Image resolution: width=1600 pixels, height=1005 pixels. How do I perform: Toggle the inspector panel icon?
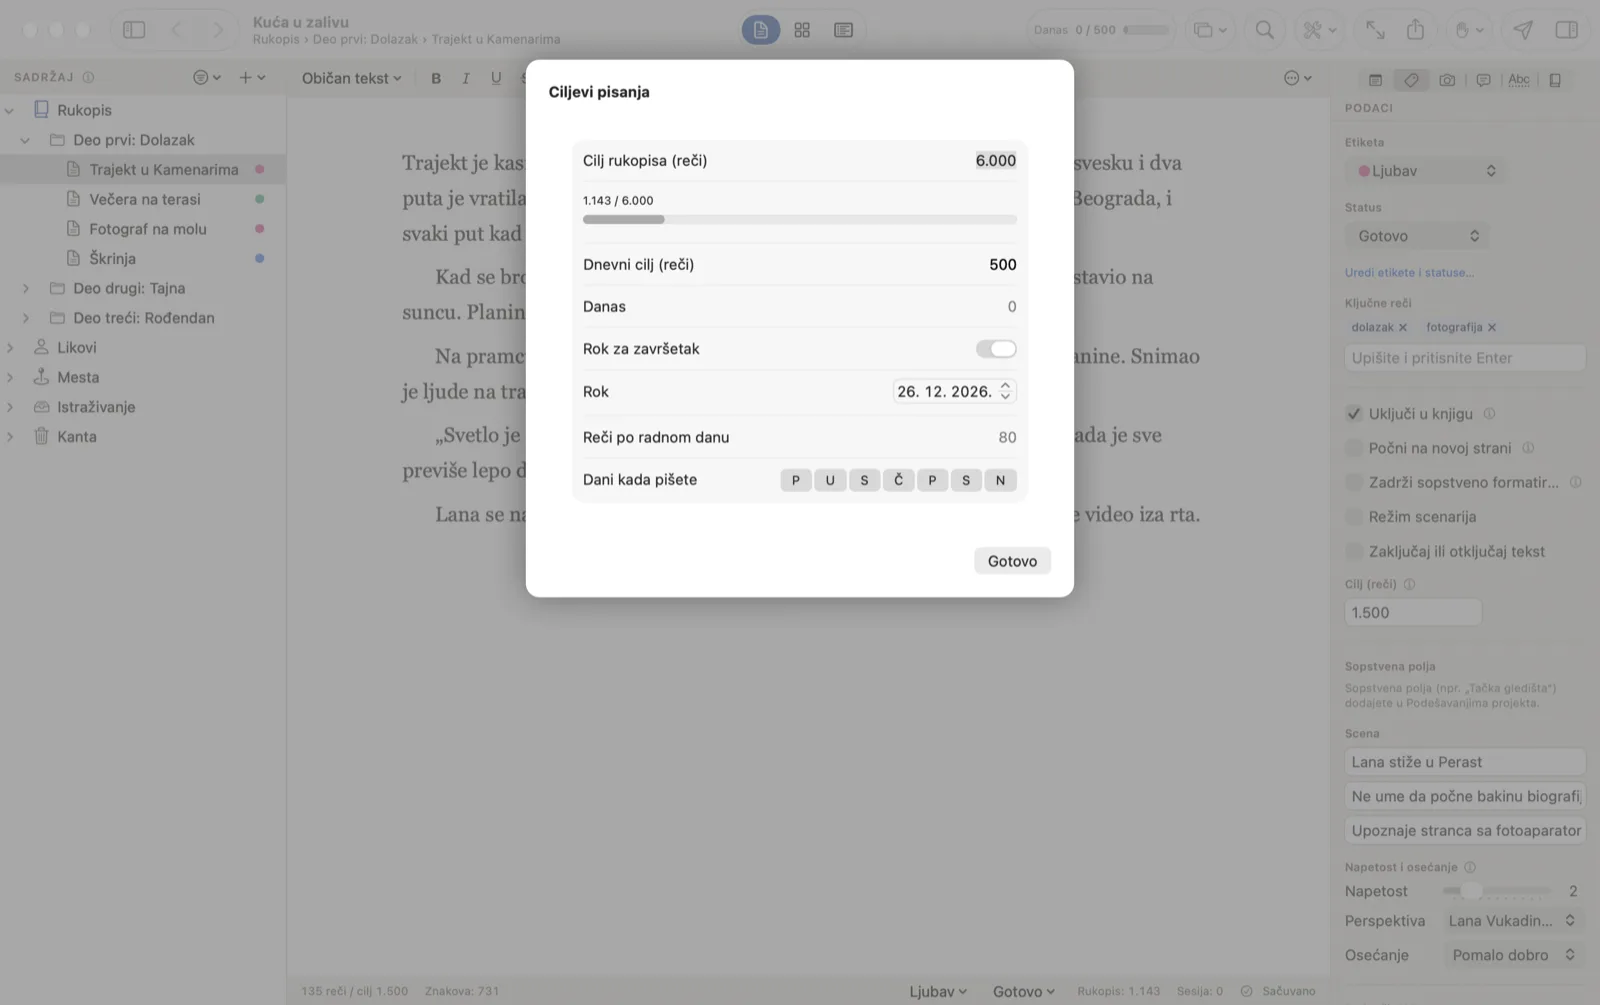coord(1567,30)
